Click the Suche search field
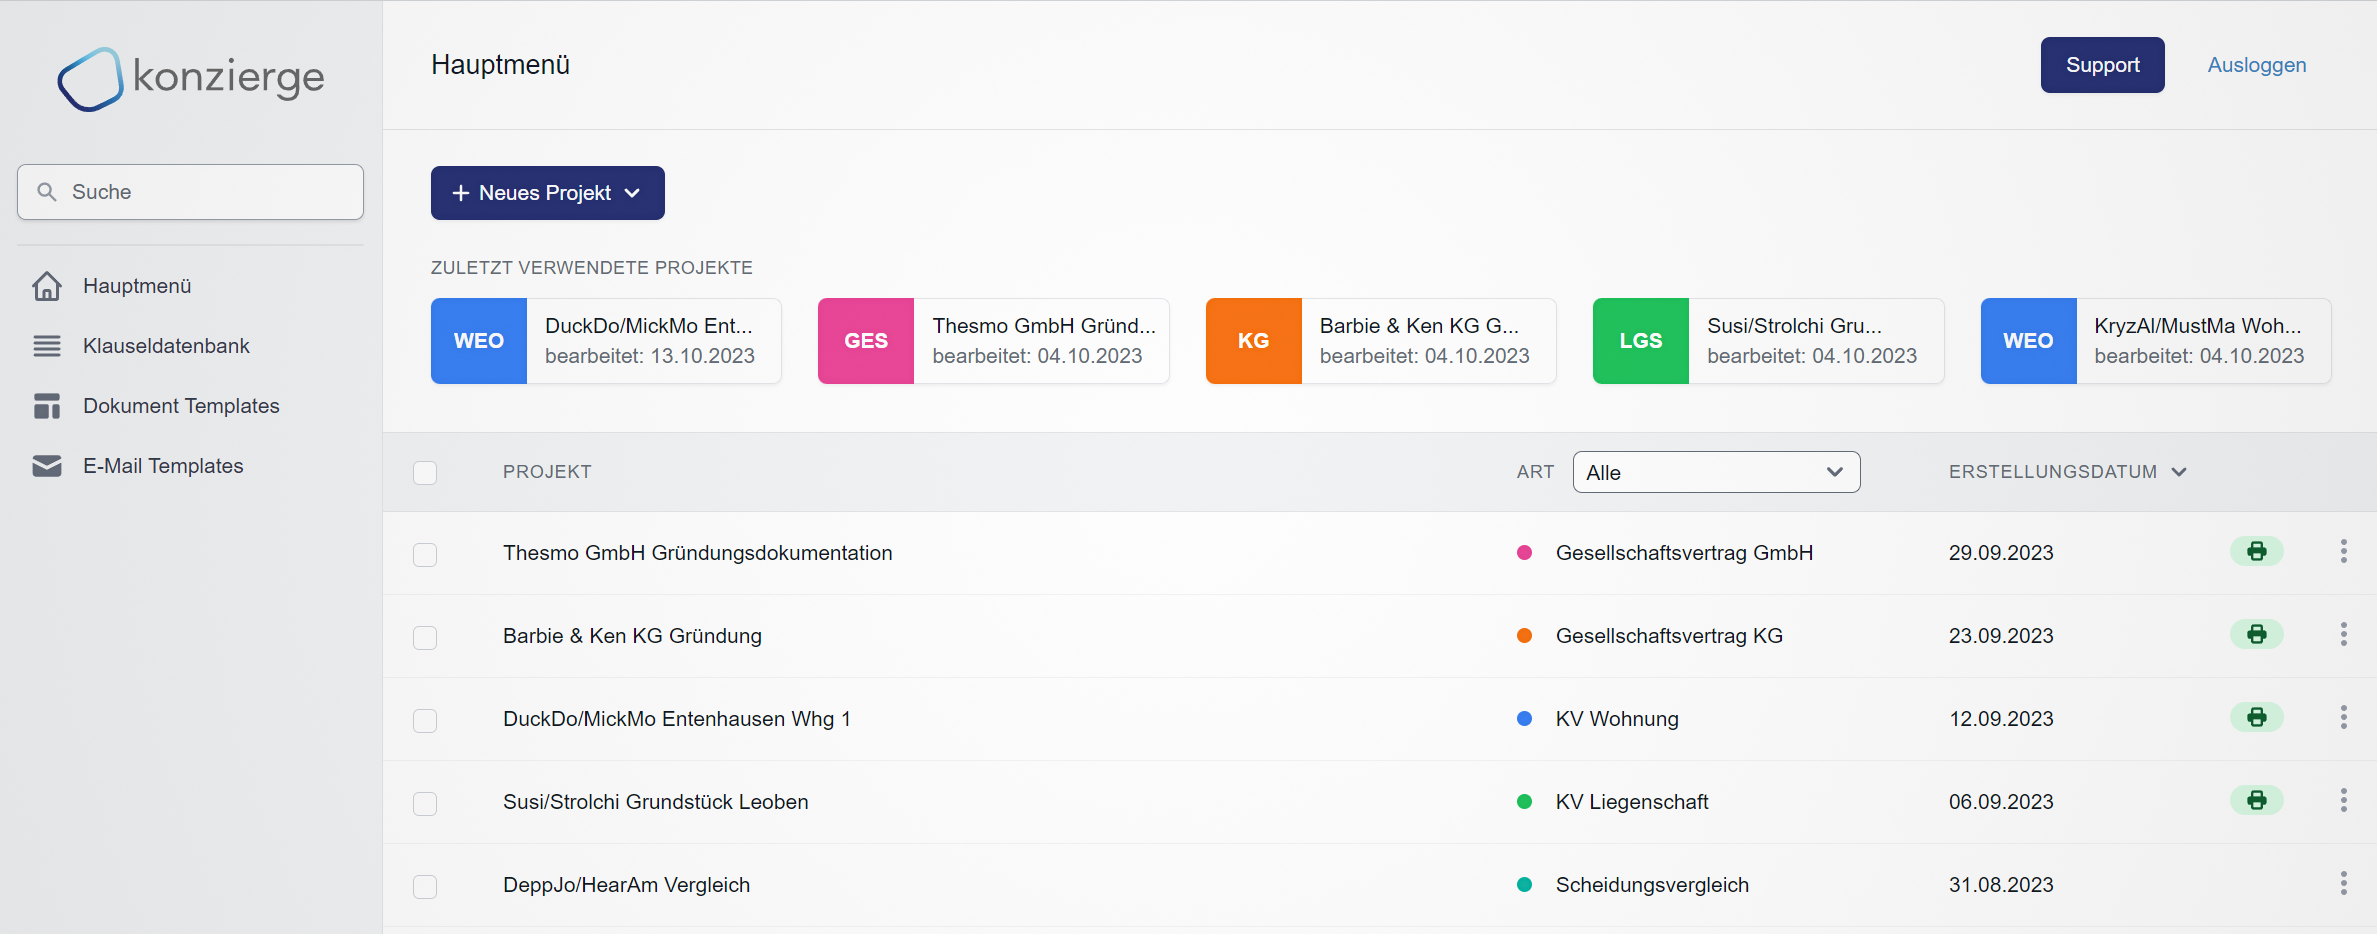The height and width of the screenshot is (934, 2377). (x=190, y=192)
